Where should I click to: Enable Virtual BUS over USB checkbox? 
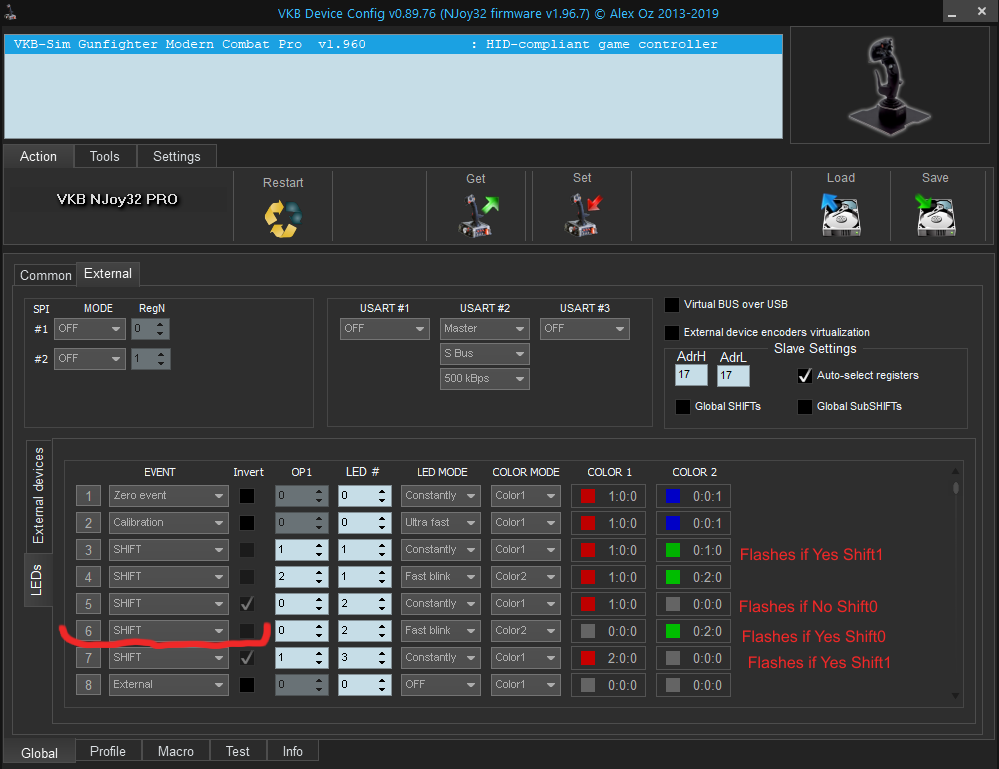click(x=672, y=305)
